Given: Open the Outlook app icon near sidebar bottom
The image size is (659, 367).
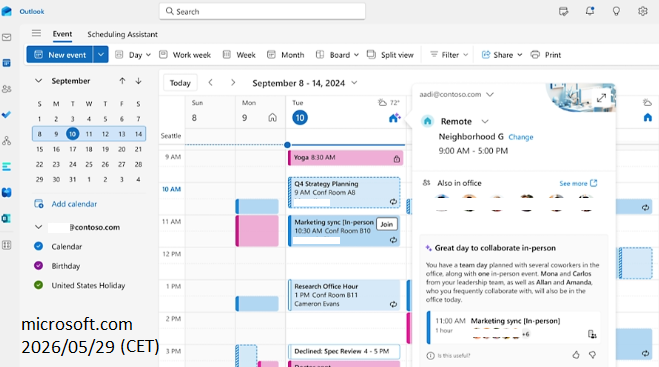Looking at the screenshot, I should coord(7,219).
